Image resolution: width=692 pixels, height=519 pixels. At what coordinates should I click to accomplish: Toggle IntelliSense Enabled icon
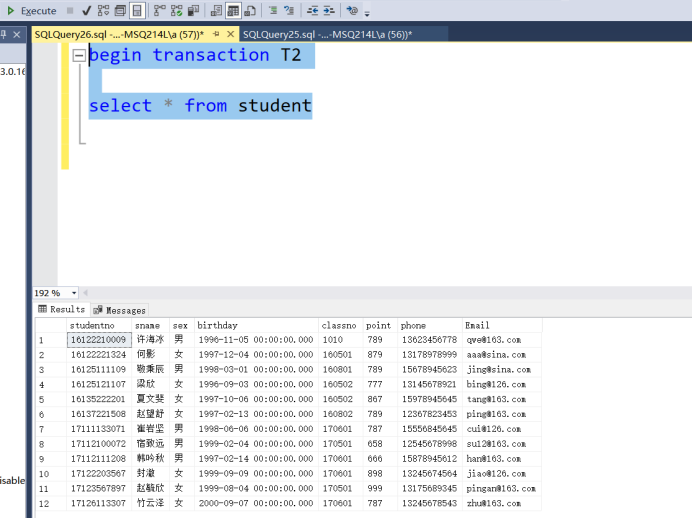[137, 11]
